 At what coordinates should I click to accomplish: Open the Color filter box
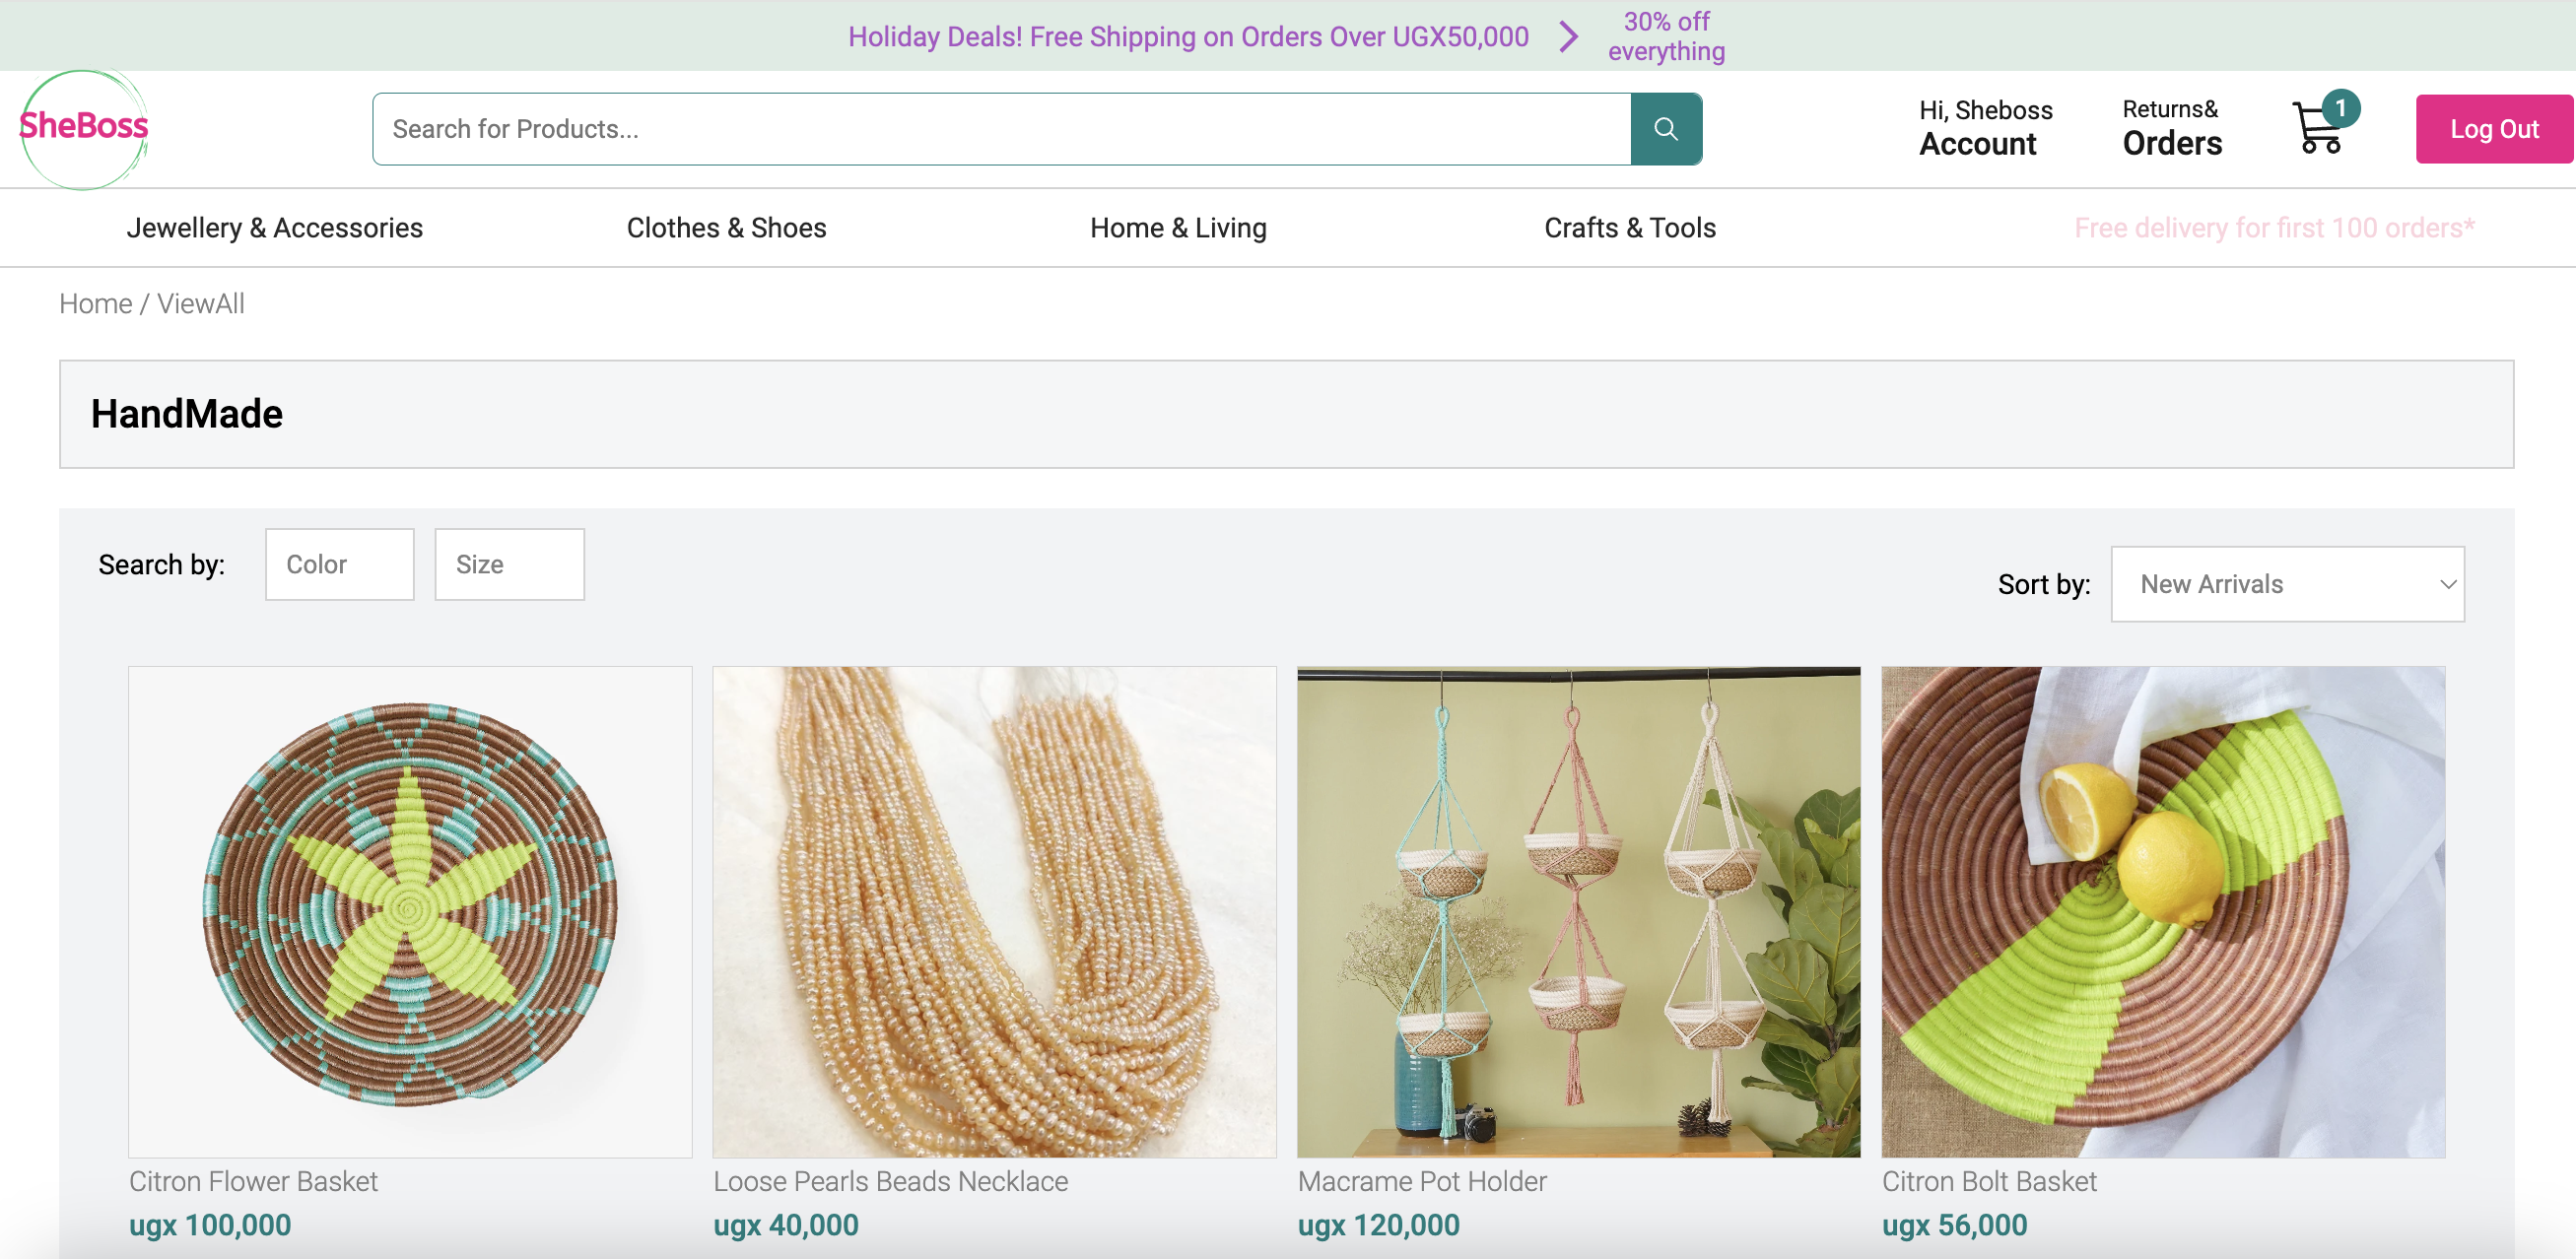coord(340,564)
